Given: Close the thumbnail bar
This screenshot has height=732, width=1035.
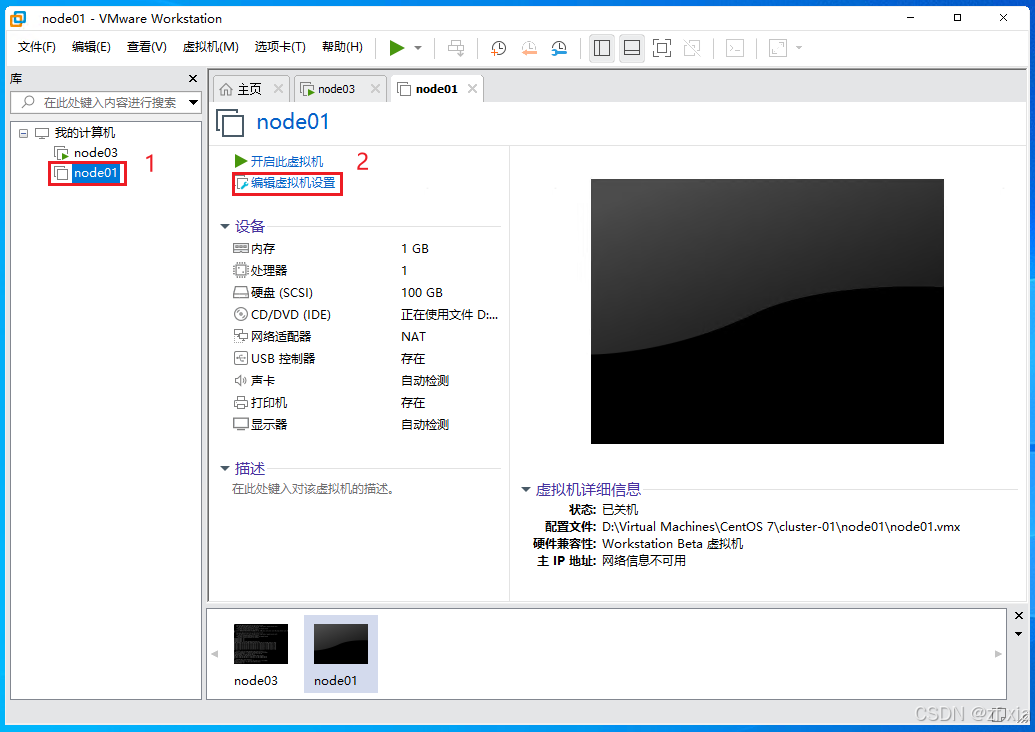Looking at the screenshot, I should [x=1018, y=615].
